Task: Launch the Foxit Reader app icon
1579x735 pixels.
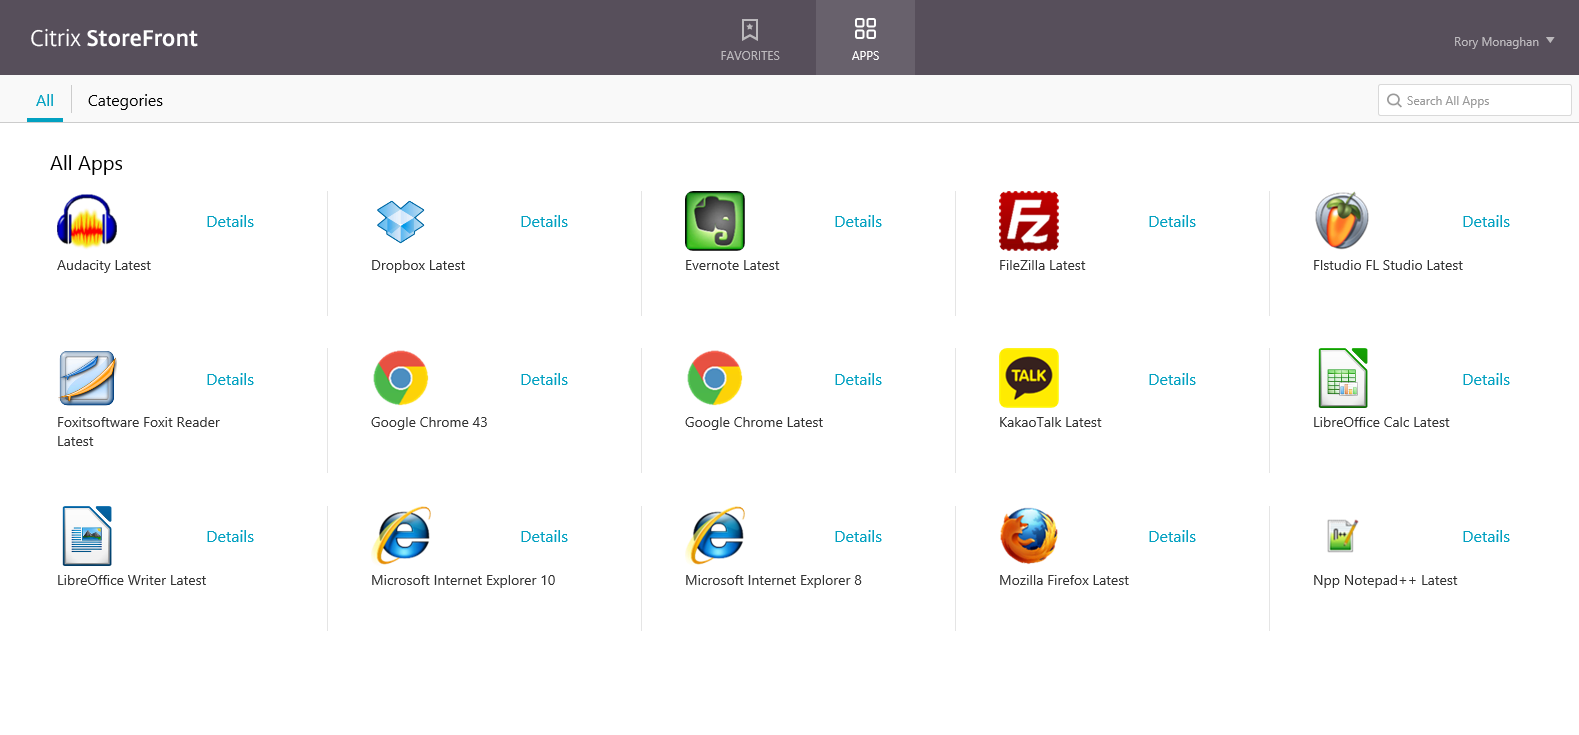Action: (x=87, y=378)
